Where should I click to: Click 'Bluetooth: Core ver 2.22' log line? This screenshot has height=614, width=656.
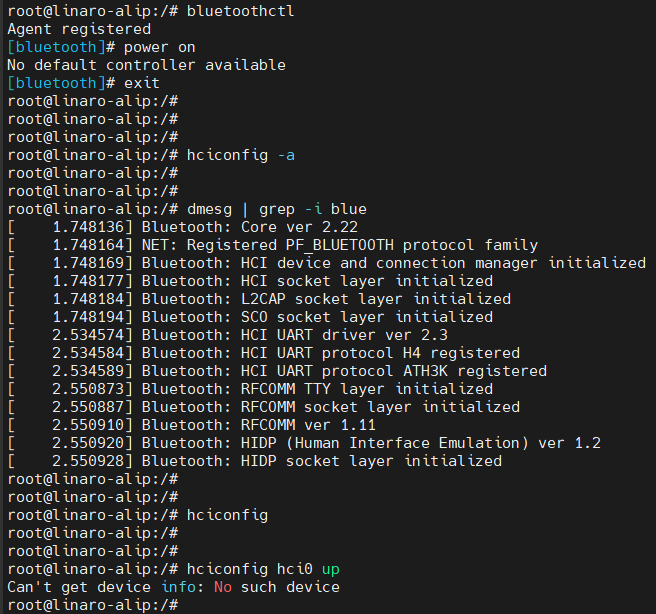pos(182,227)
